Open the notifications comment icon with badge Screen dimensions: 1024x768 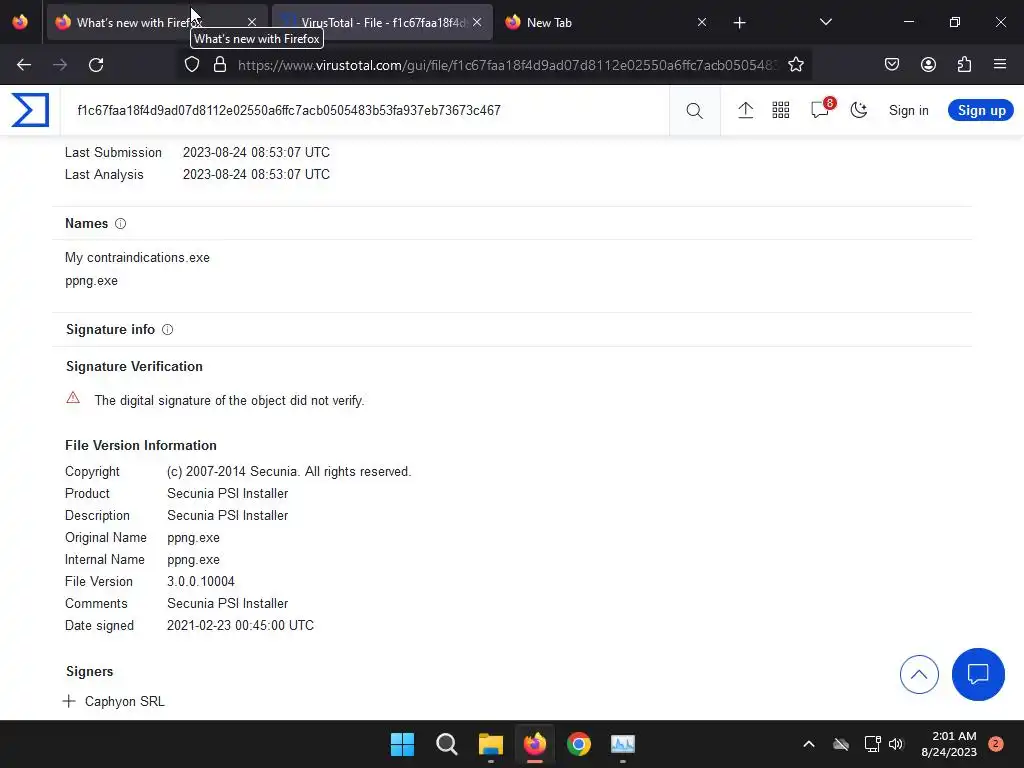(821, 109)
